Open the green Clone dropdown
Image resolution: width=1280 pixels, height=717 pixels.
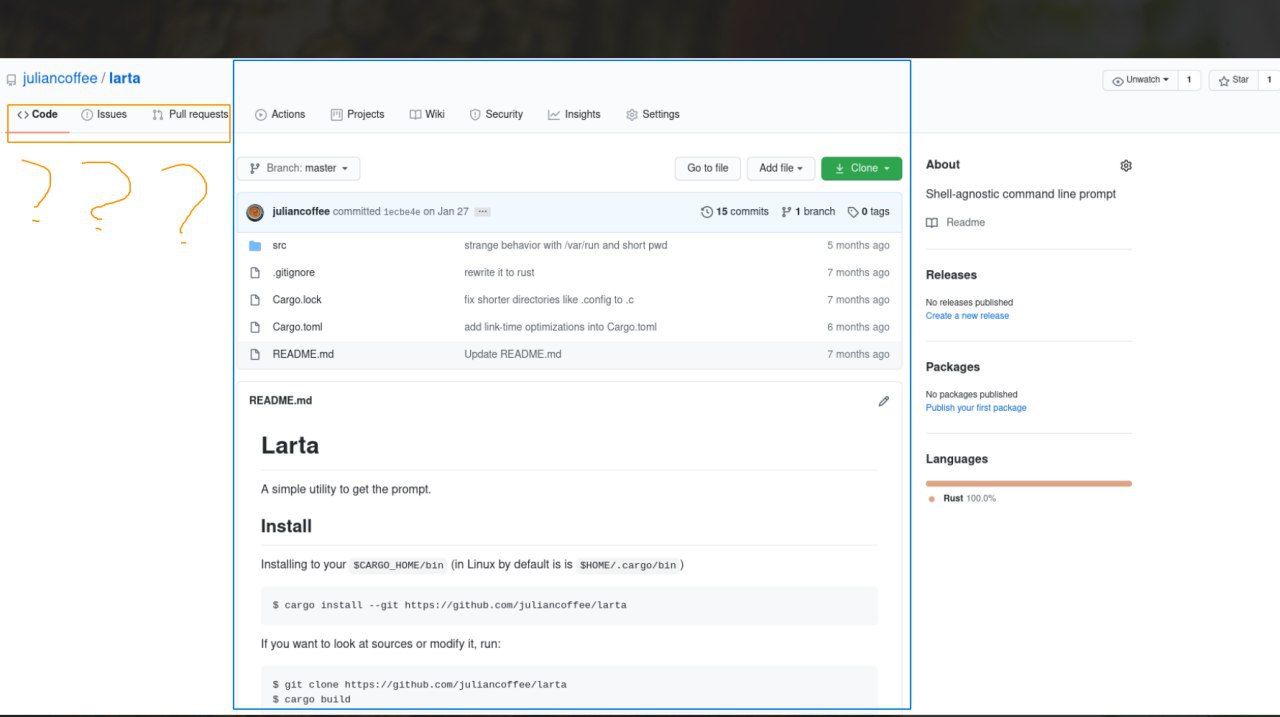pyautogui.click(x=861, y=168)
